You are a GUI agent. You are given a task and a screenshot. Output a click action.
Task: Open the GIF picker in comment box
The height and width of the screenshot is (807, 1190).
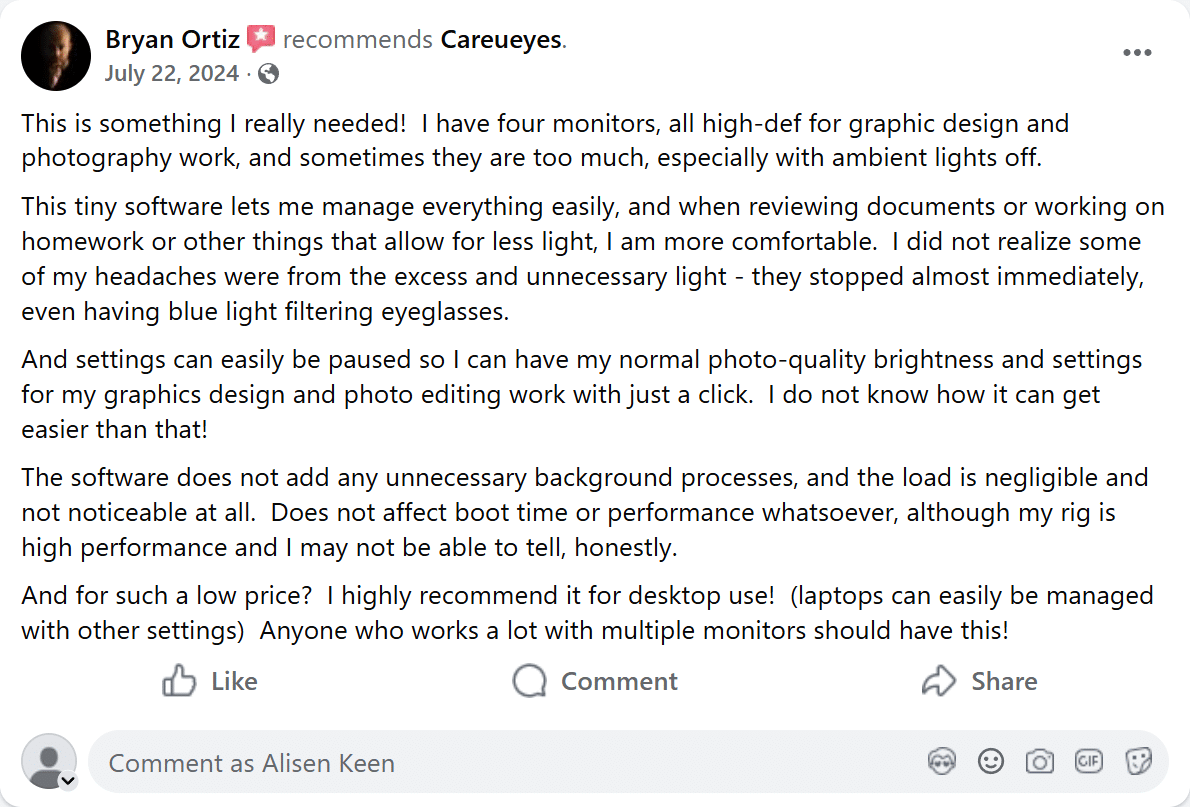1088,762
